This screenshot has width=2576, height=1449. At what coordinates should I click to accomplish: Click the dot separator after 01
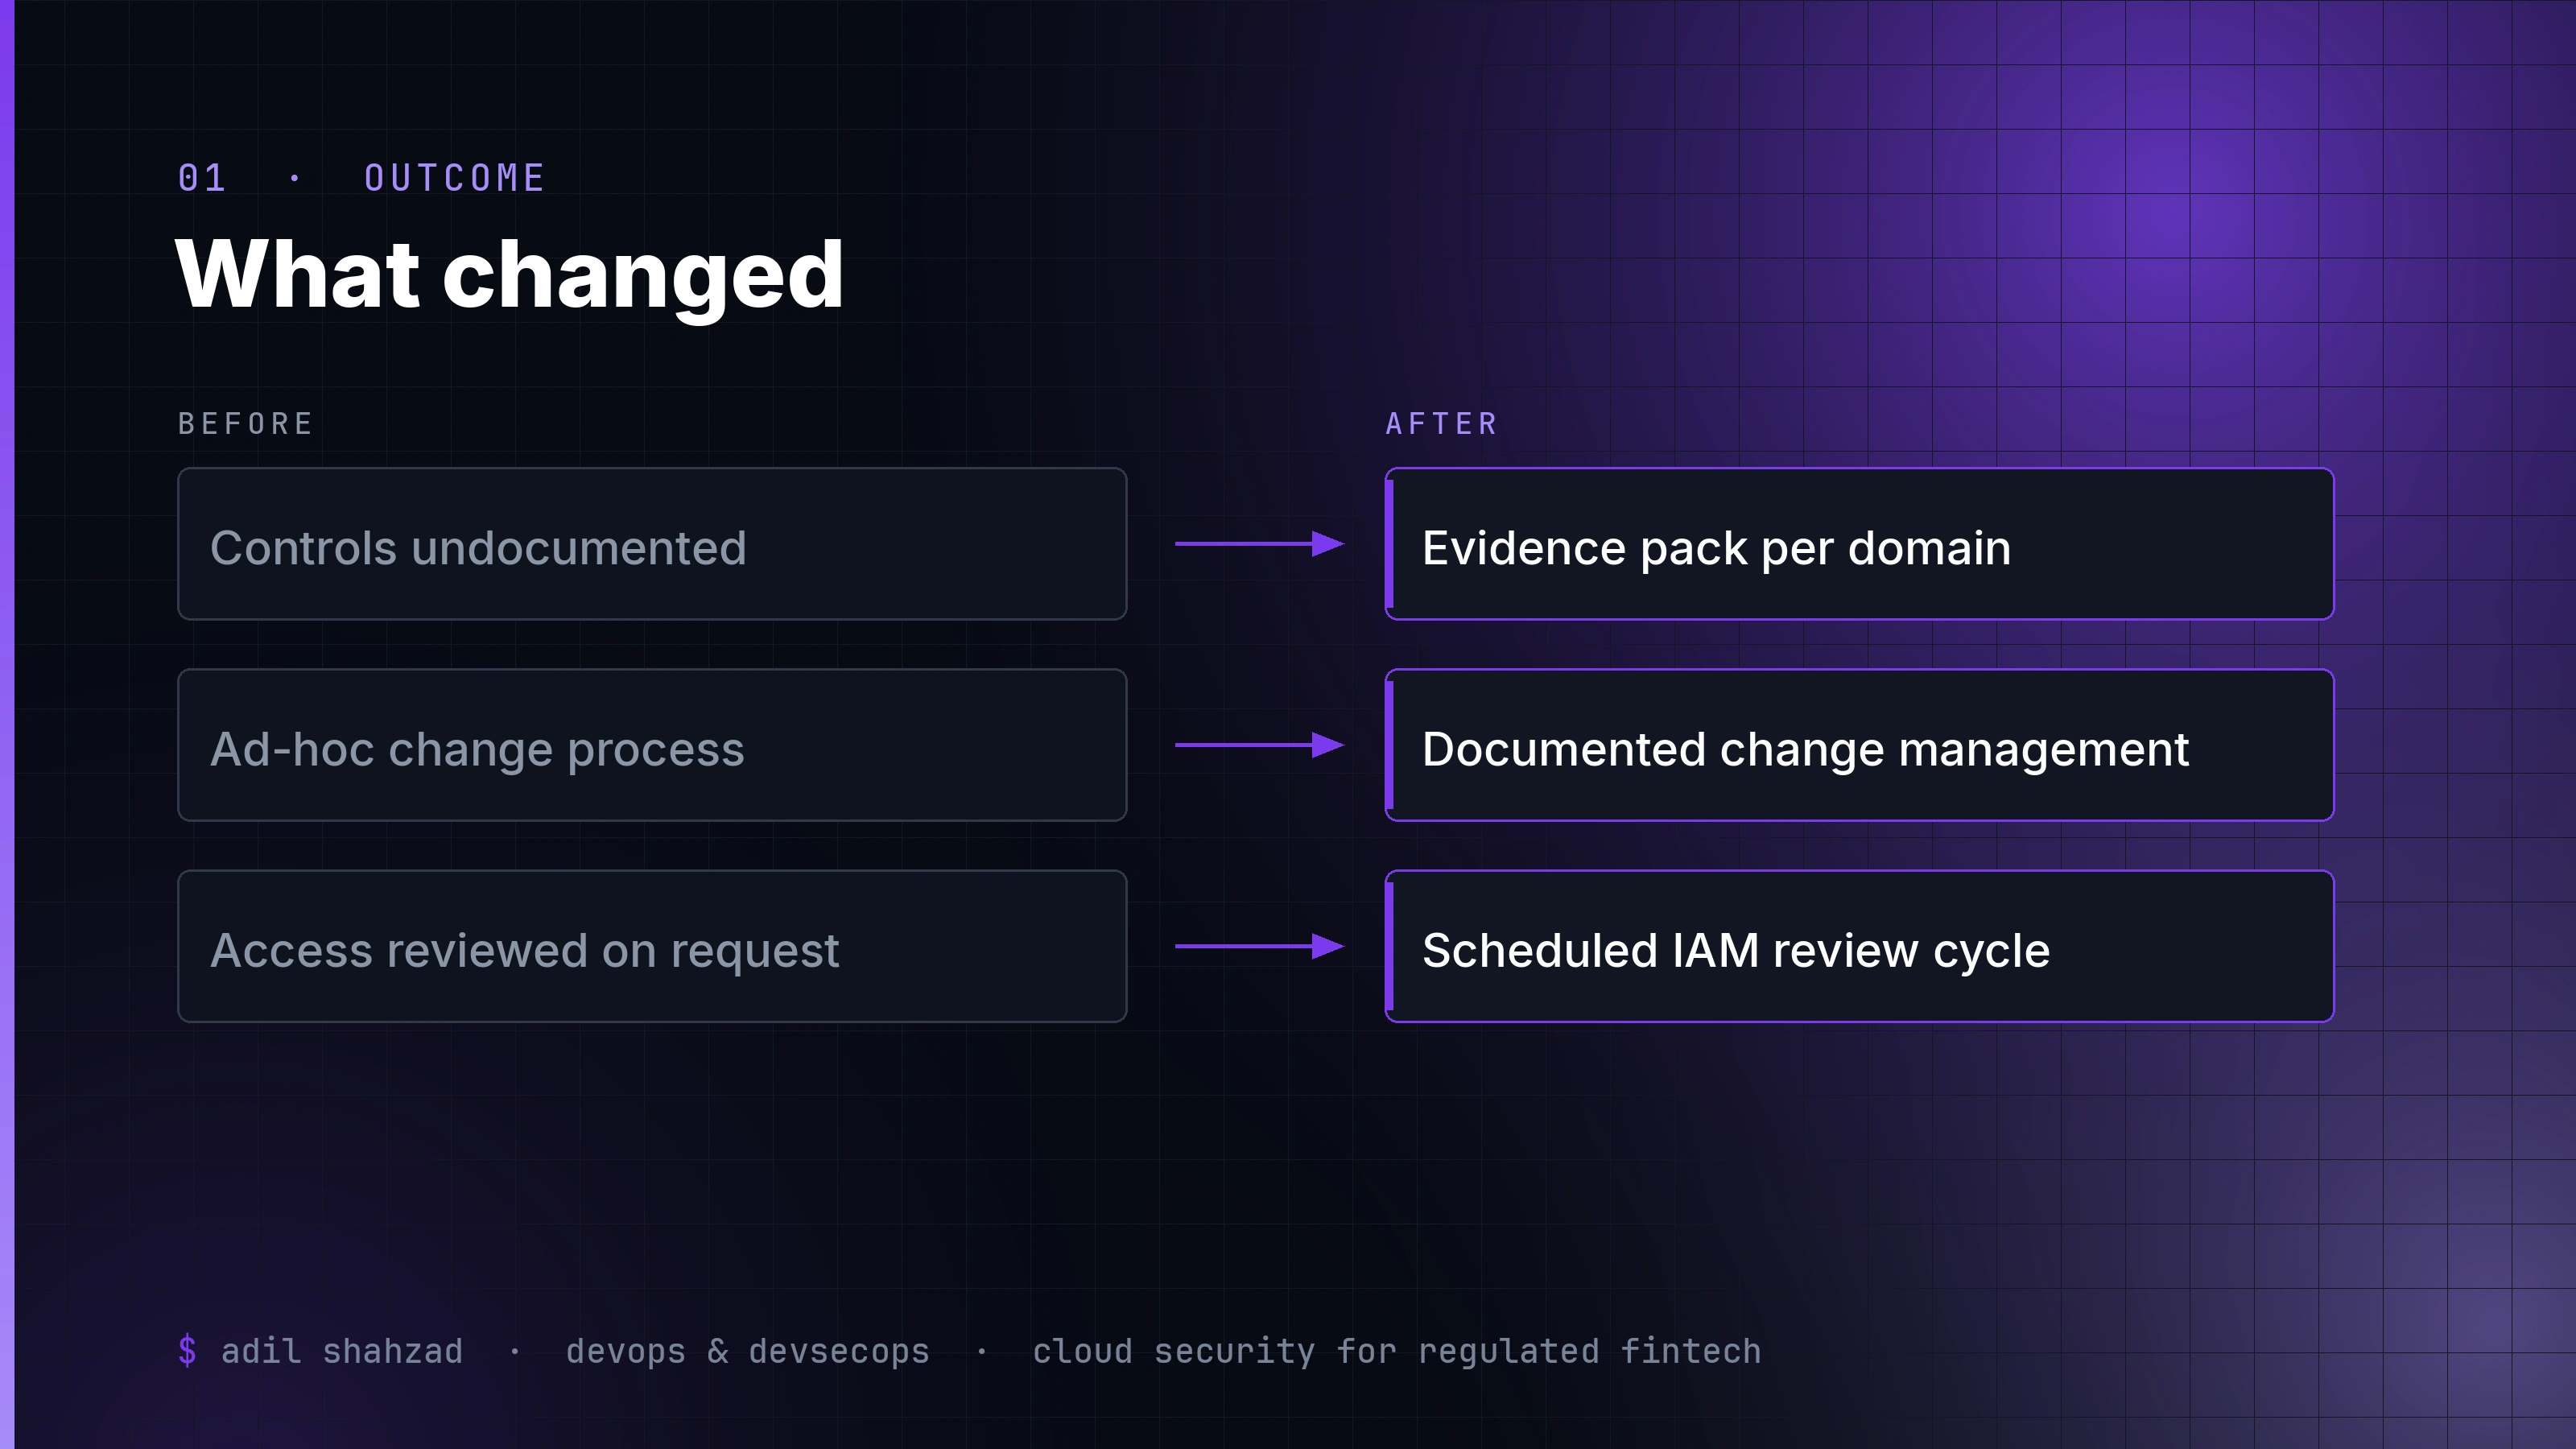click(x=294, y=179)
